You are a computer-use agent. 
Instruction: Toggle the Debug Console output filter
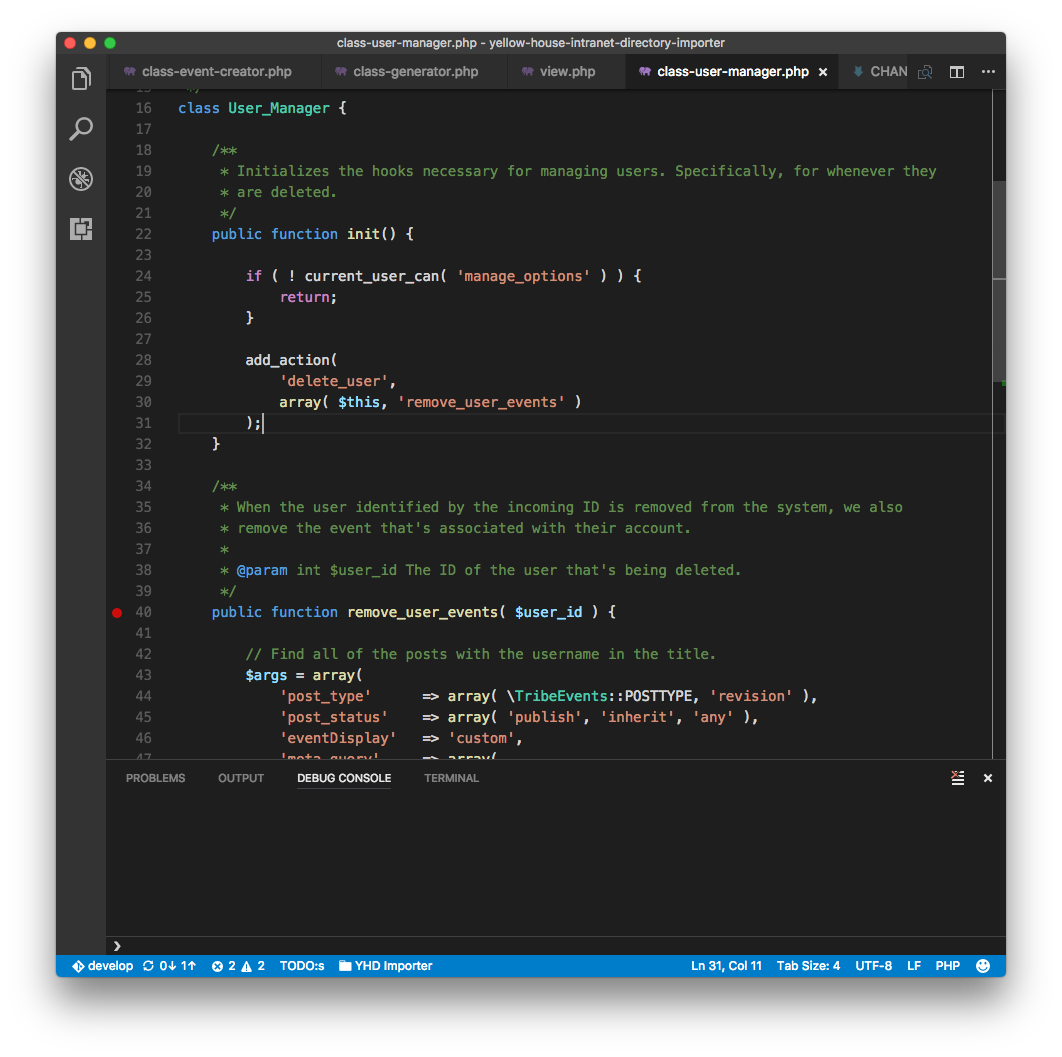(x=957, y=778)
